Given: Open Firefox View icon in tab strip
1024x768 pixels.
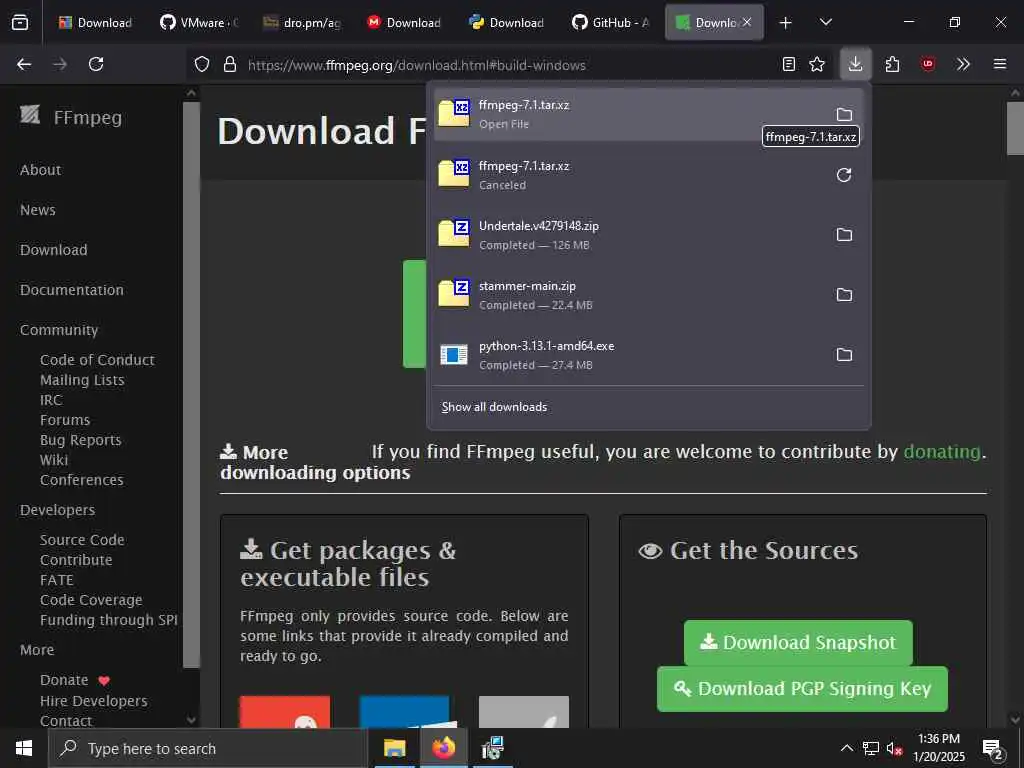Looking at the screenshot, I should point(20,23).
